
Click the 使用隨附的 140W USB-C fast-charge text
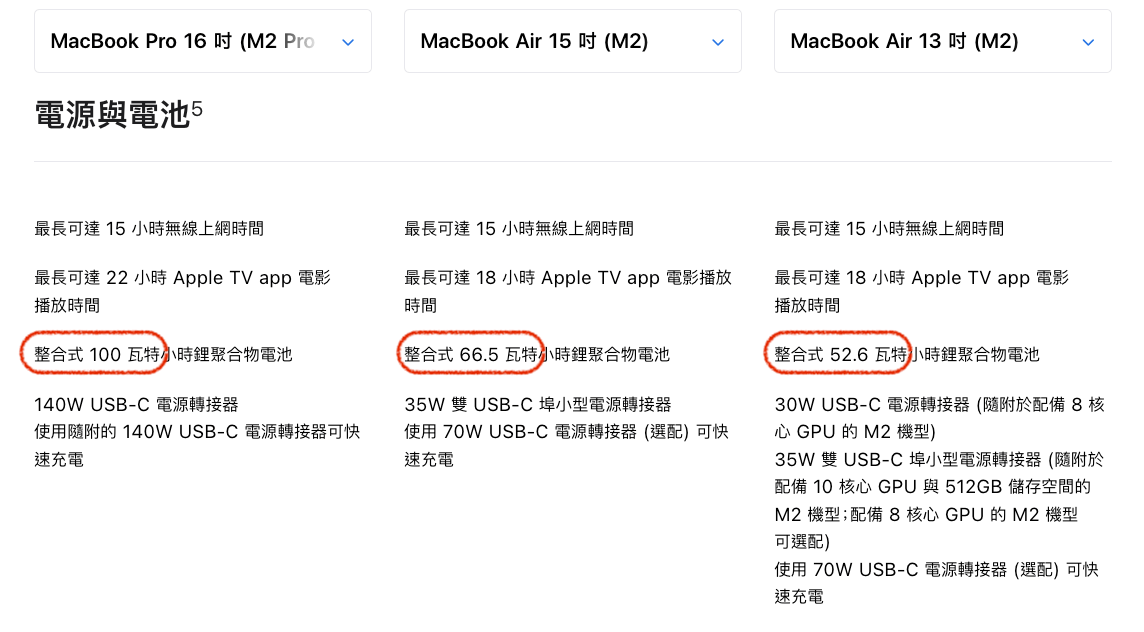coord(197,432)
